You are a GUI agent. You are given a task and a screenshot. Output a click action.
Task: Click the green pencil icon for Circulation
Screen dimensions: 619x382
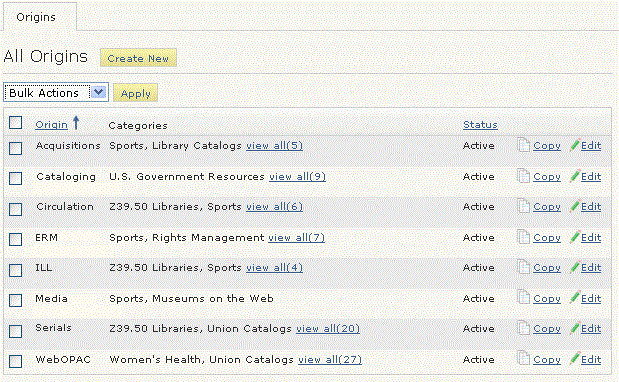click(574, 206)
